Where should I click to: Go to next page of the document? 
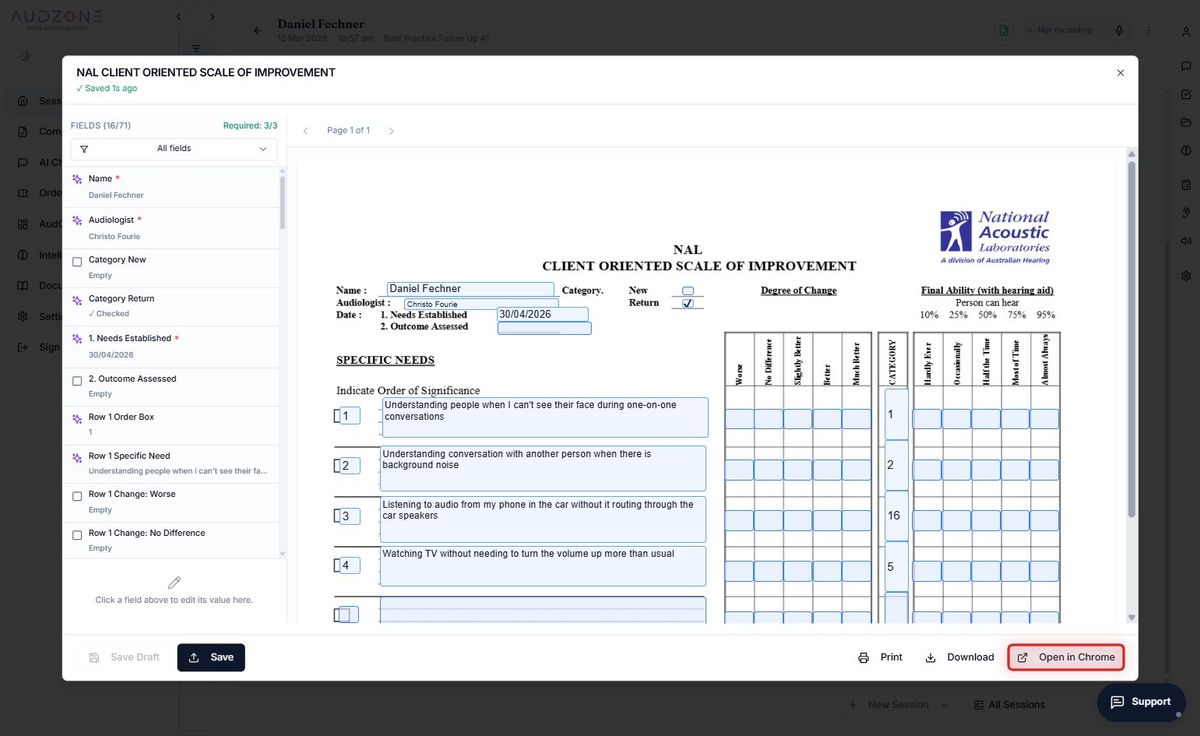coord(391,131)
